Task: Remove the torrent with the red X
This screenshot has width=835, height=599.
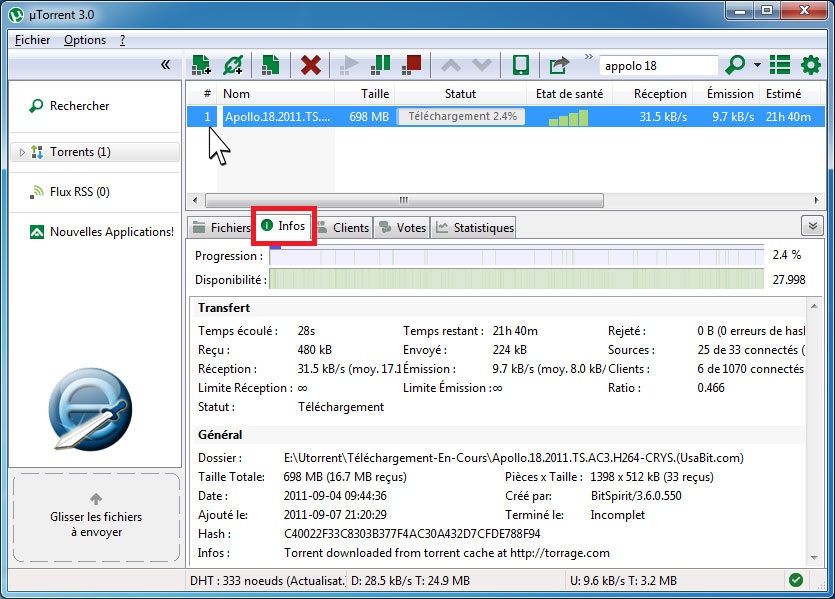Action: pos(310,65)
